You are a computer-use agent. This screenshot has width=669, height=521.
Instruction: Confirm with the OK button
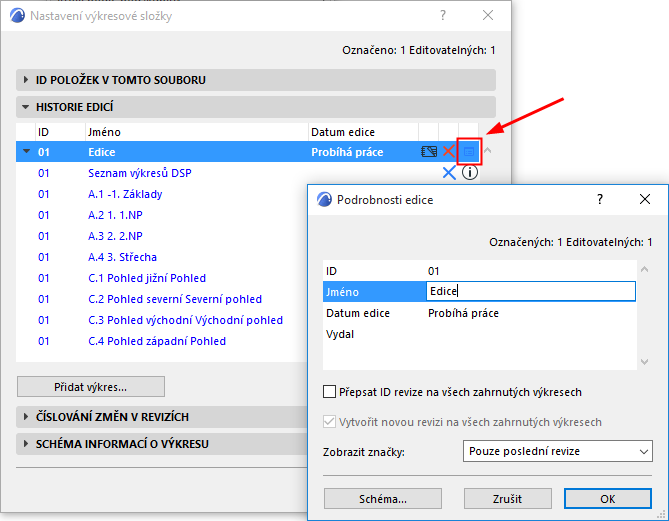pos(608,499)
